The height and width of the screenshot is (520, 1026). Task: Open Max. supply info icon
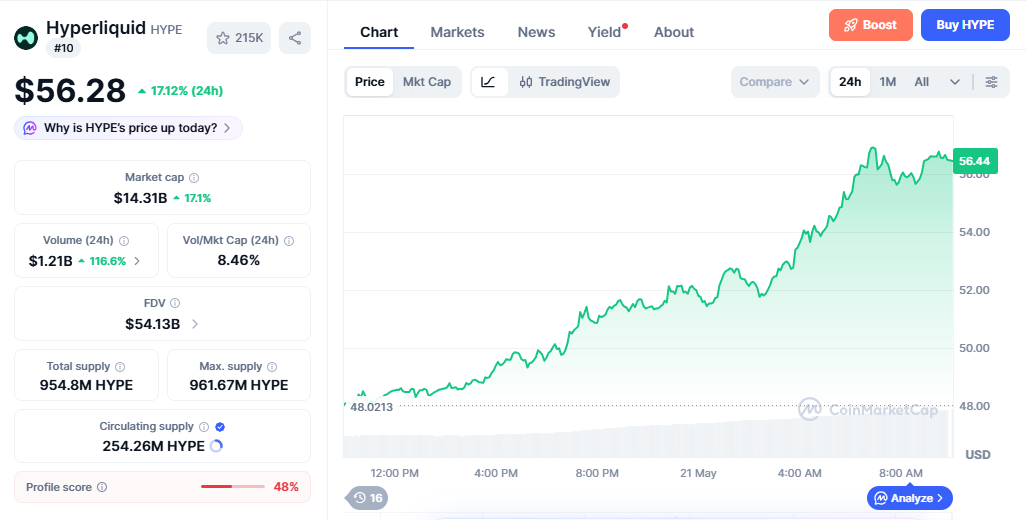point(272,367)
